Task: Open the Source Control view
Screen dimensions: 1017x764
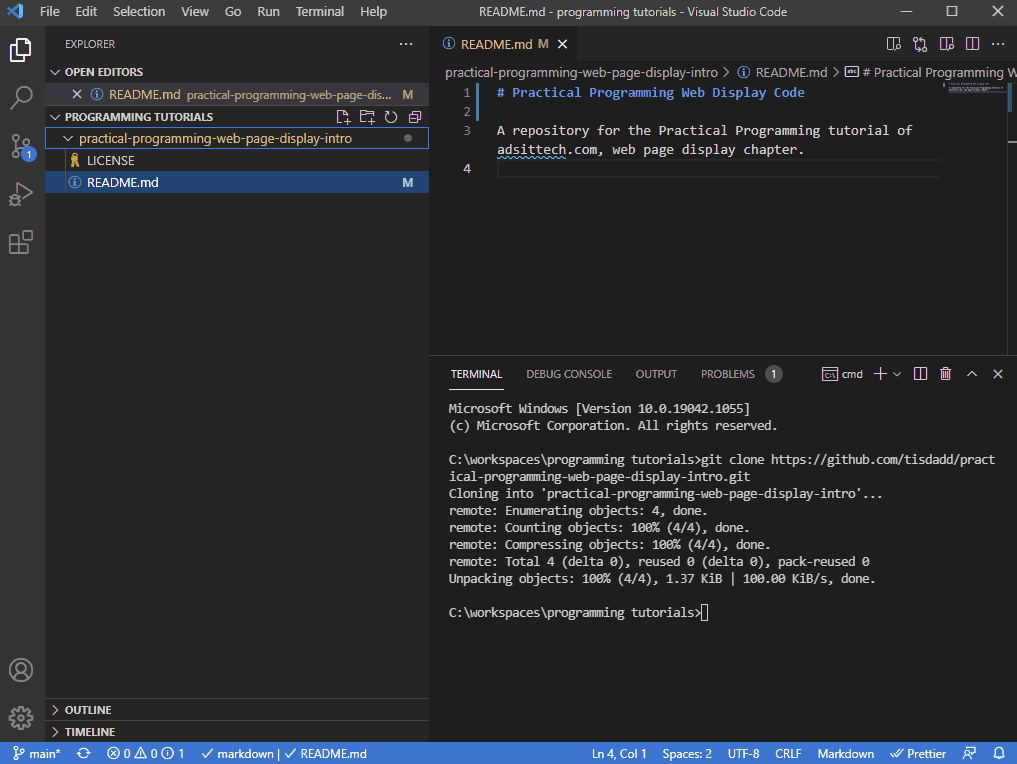Action: tap(21, 147)
